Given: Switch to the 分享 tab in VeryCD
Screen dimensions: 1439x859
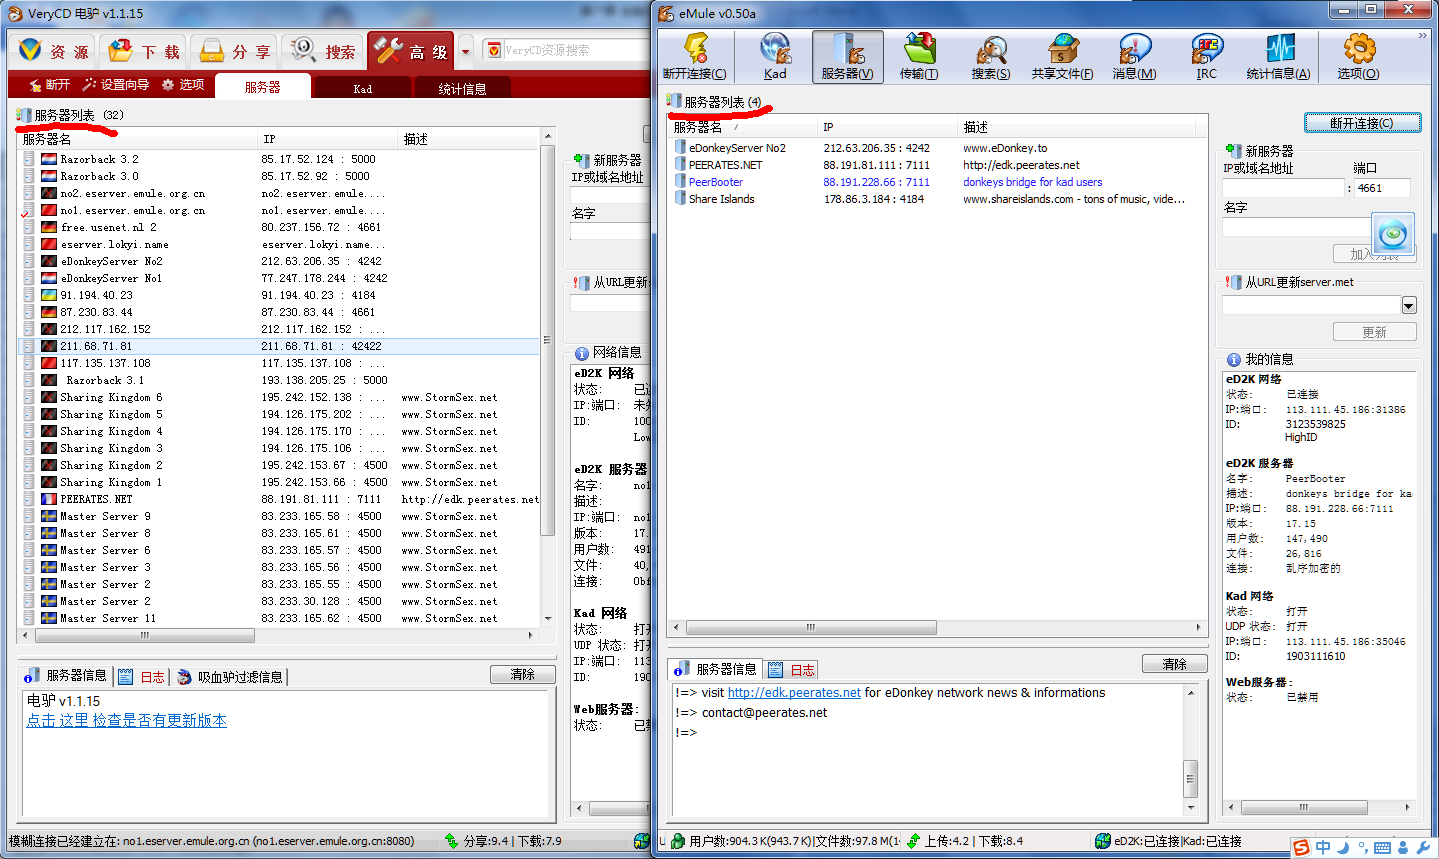Looking at the screenshot, I should [235, 51].
